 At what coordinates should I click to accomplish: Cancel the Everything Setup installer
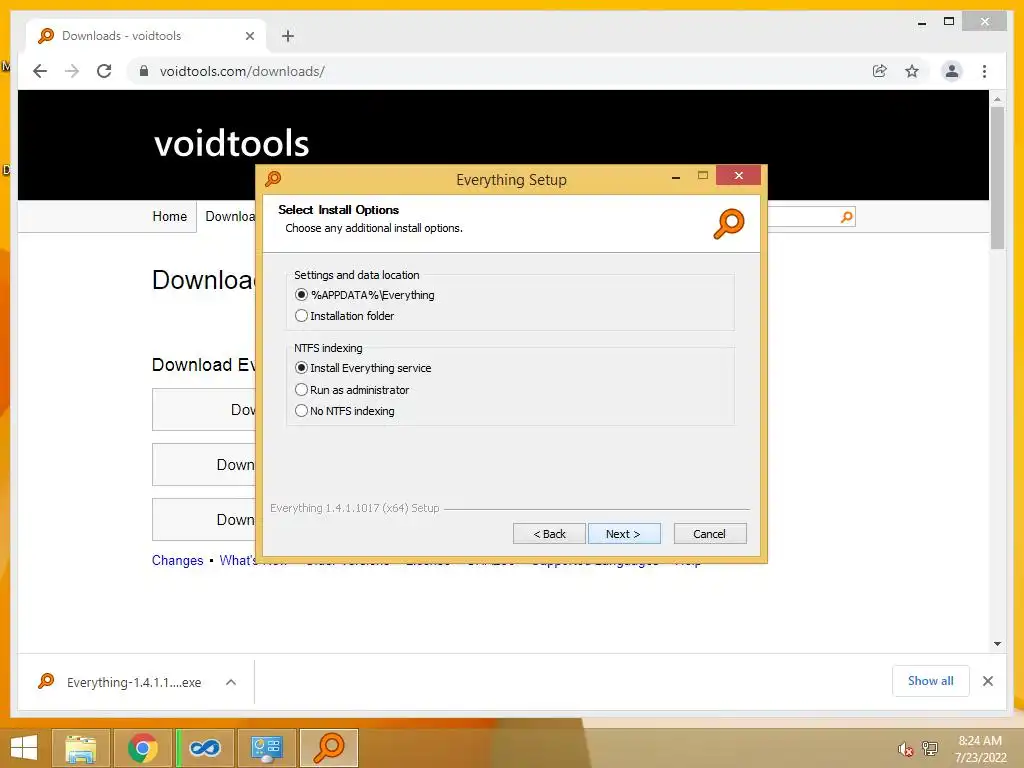pyautogui.click(x=710, y=534)
